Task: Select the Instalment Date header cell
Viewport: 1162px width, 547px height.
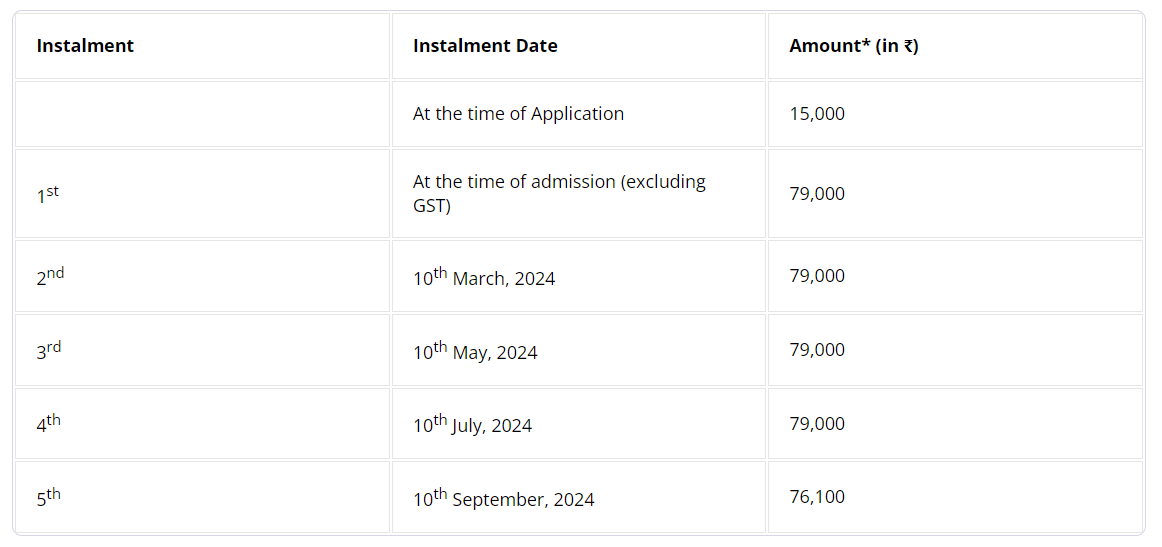Action: point(579,46)
